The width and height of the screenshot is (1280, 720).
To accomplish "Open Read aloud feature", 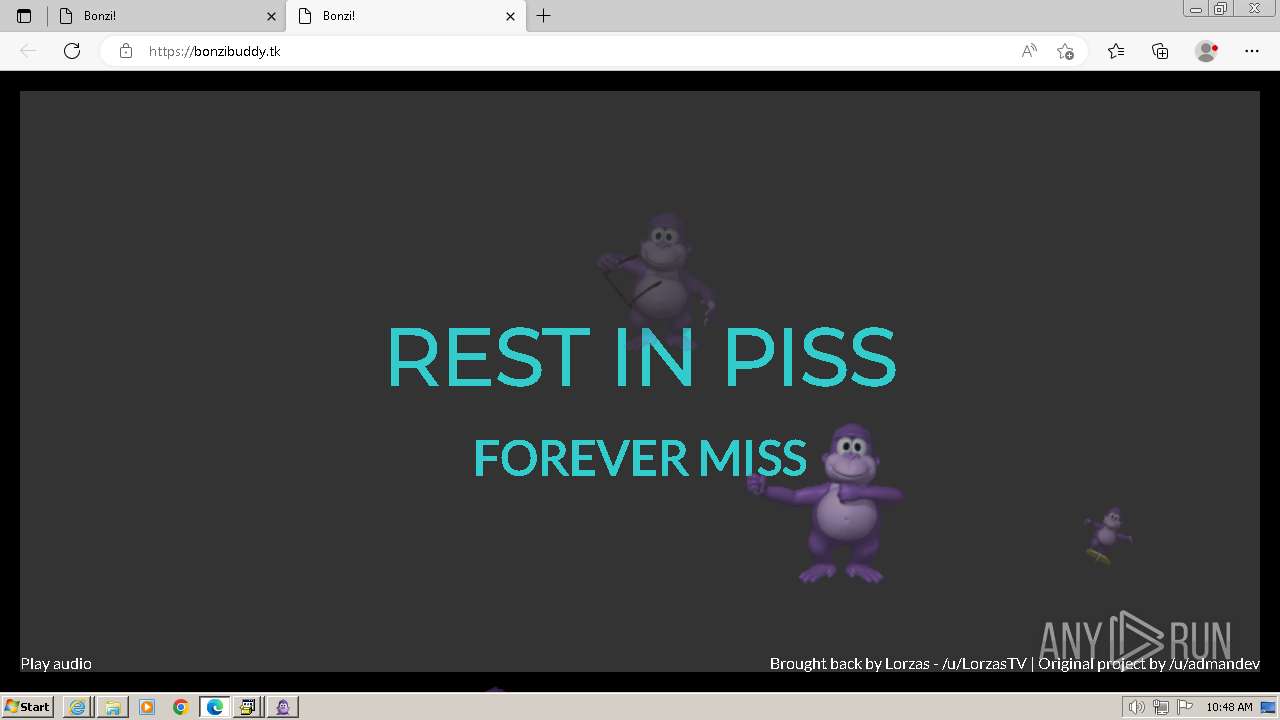I will click(x=1029, y=51).
